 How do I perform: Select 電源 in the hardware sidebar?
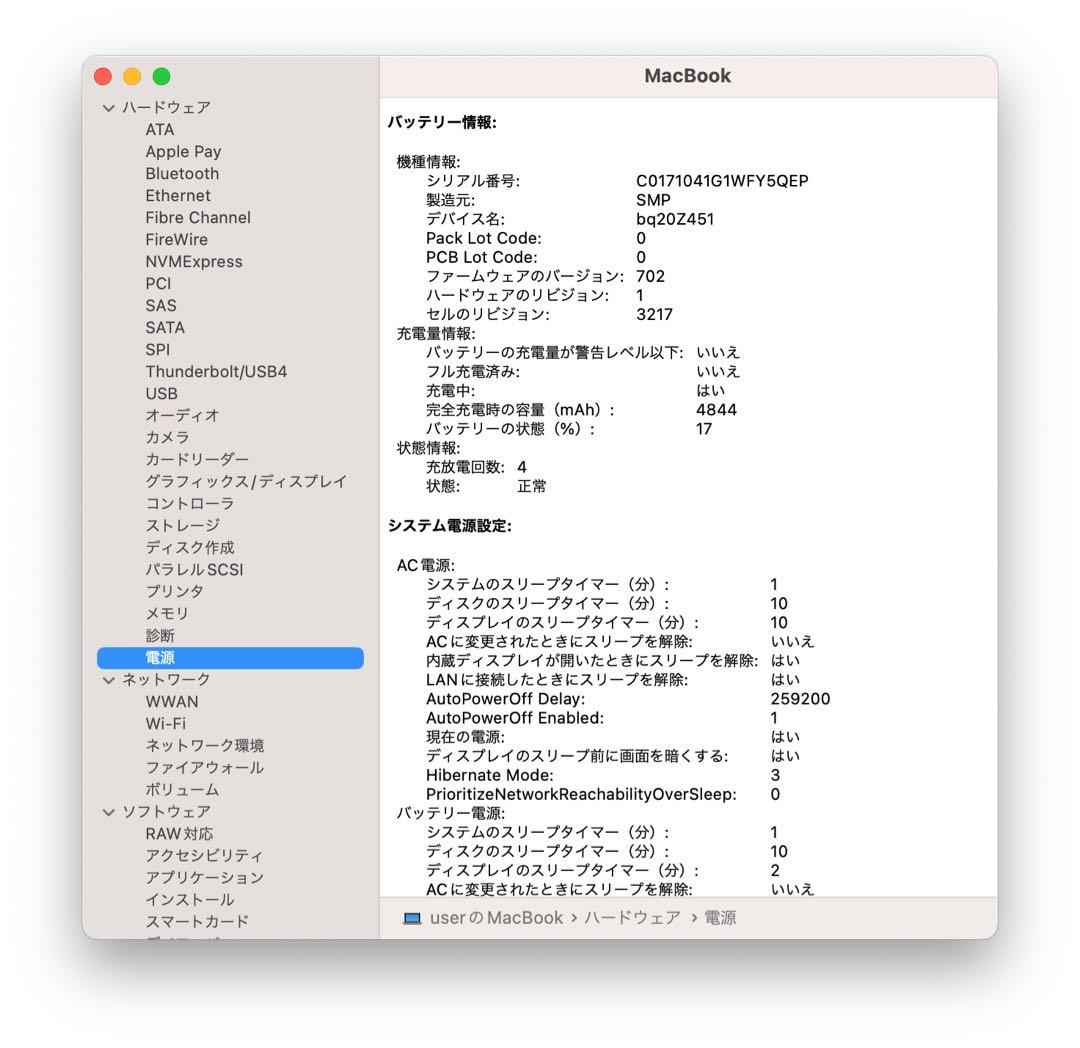(164, 657)
